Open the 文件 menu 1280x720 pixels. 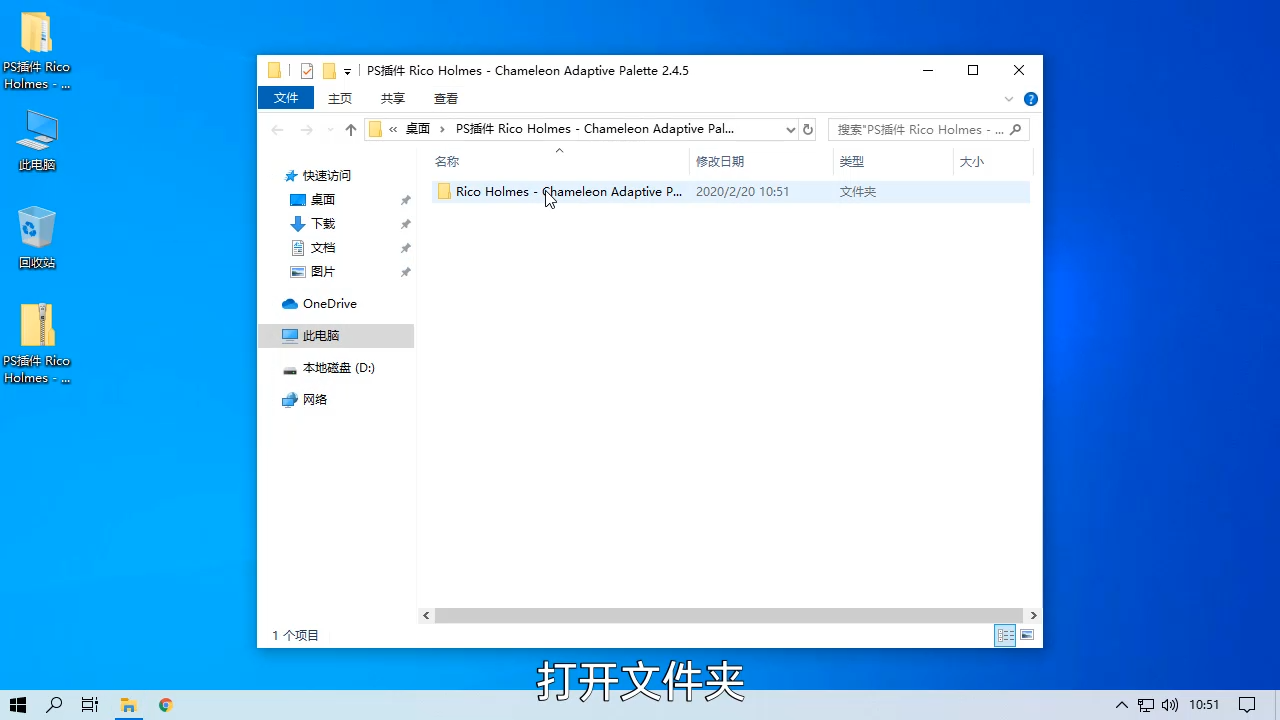click(x=286, y=98)
